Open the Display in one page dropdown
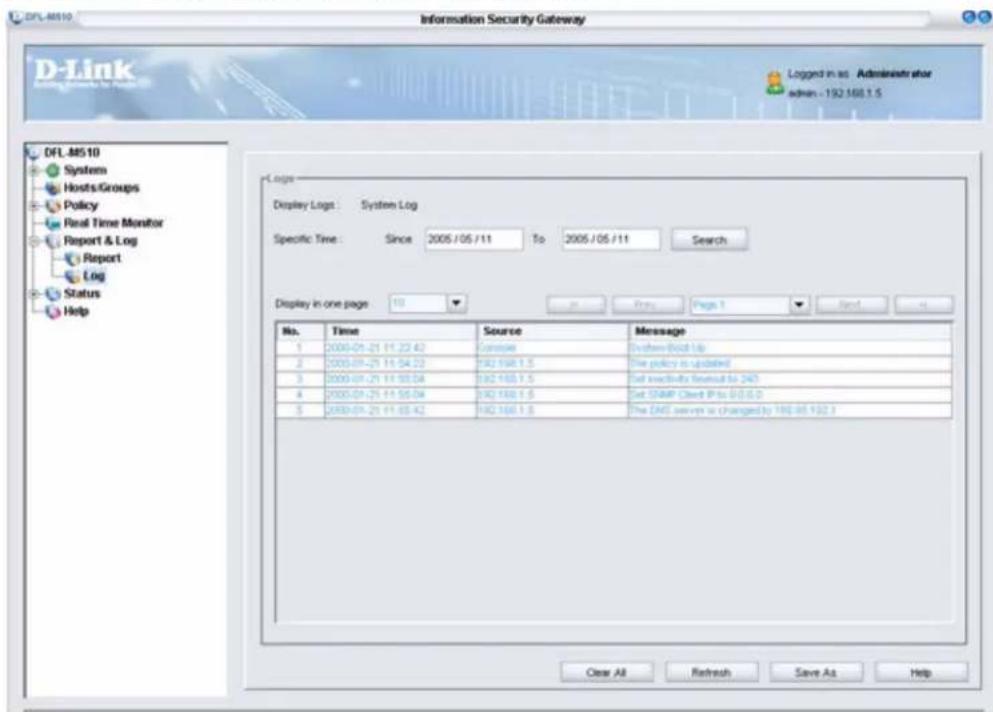Viewport: 993px width, 712px height. pyautogui.click(x=457, y=303)
